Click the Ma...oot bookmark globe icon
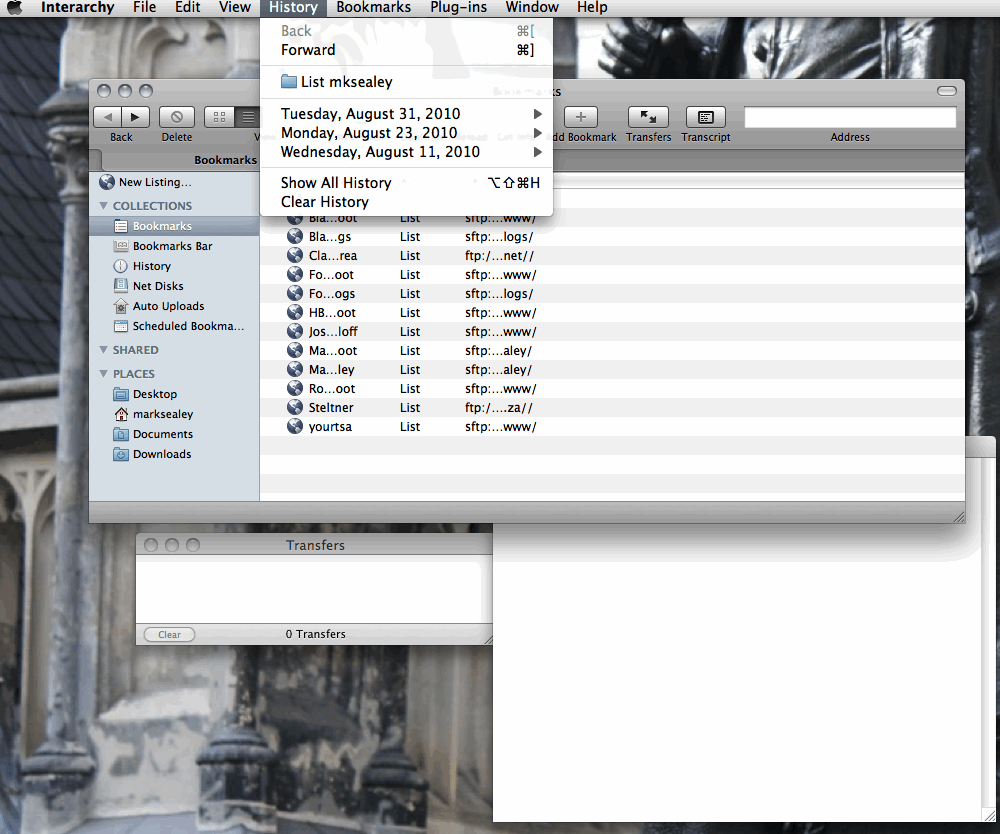The image size is (1000, 834). pyautogui.click(x=295, y=351)
